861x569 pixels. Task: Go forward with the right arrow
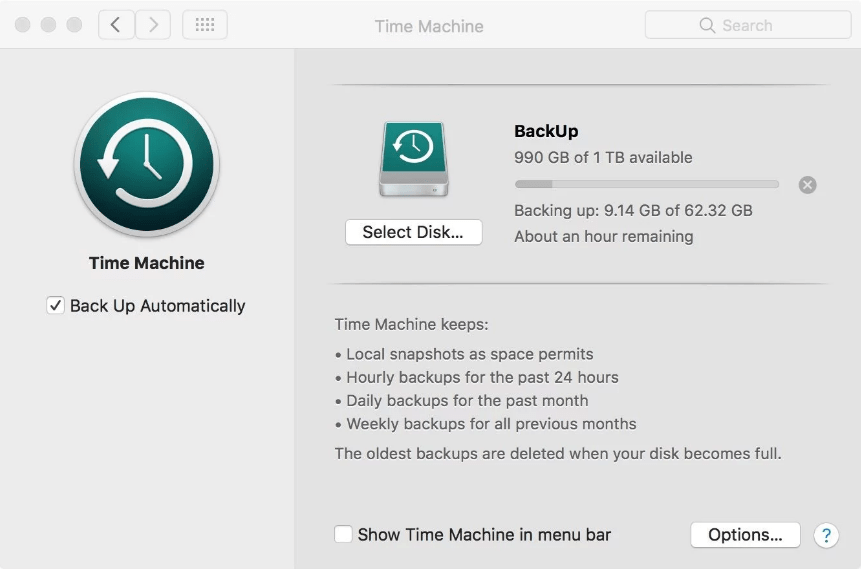click(x=153, y=25)
